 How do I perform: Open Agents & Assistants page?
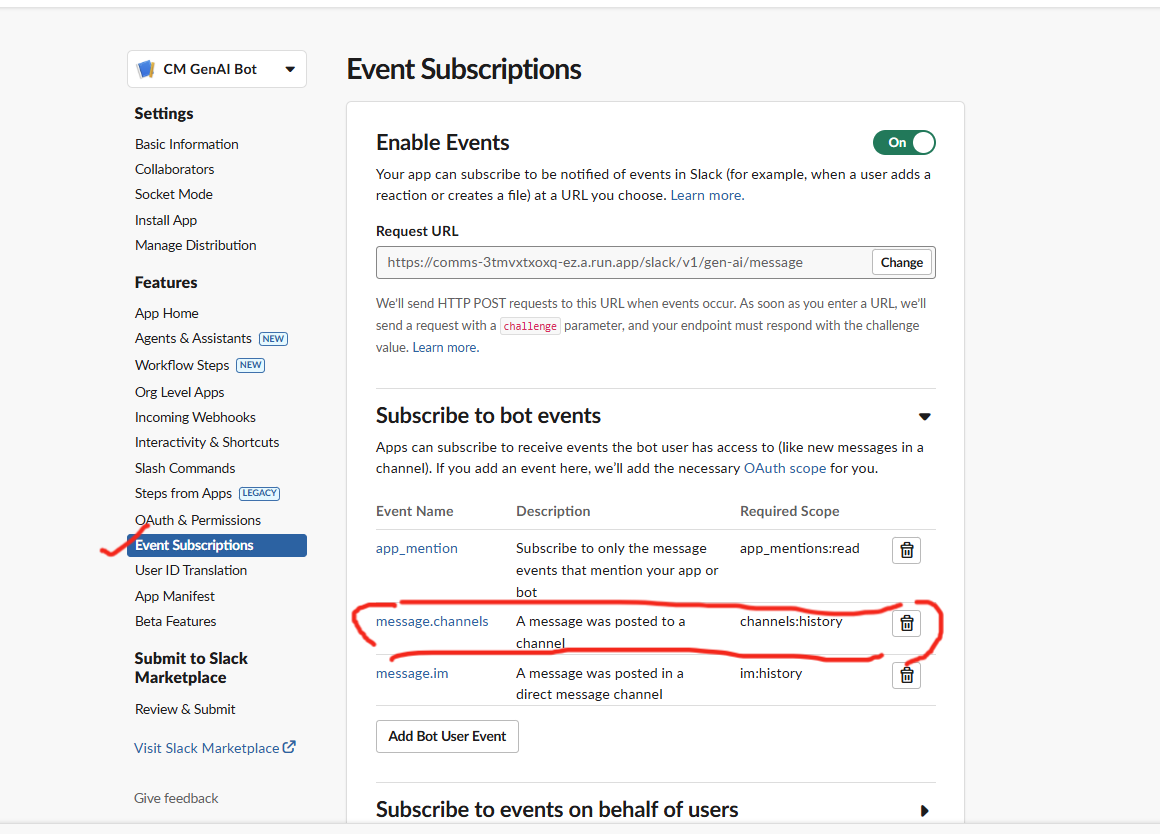pyautogui.click(x=193, y=339)
